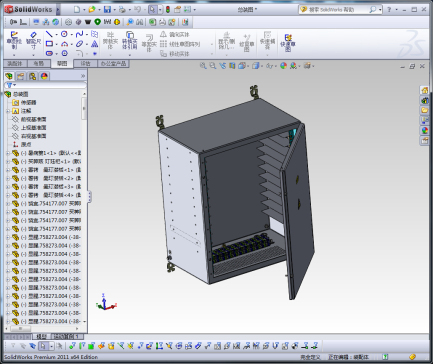This screenshot has width=433, height=364.
Task: Click the panel collapse handle beside feature tree
Action: pos(89,196)
